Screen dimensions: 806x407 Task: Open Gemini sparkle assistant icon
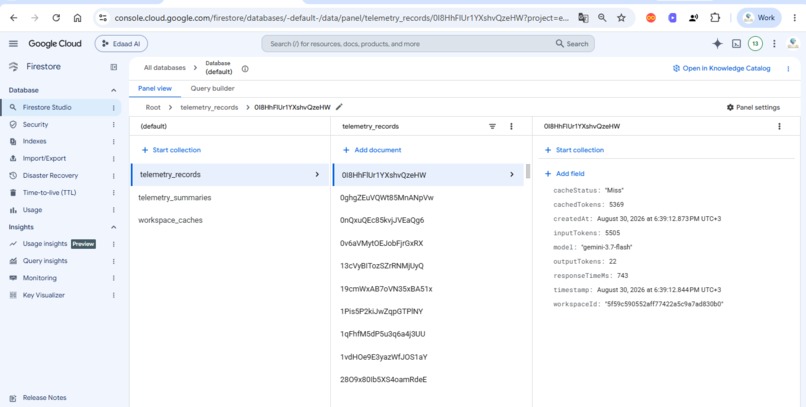coord(717,44)
